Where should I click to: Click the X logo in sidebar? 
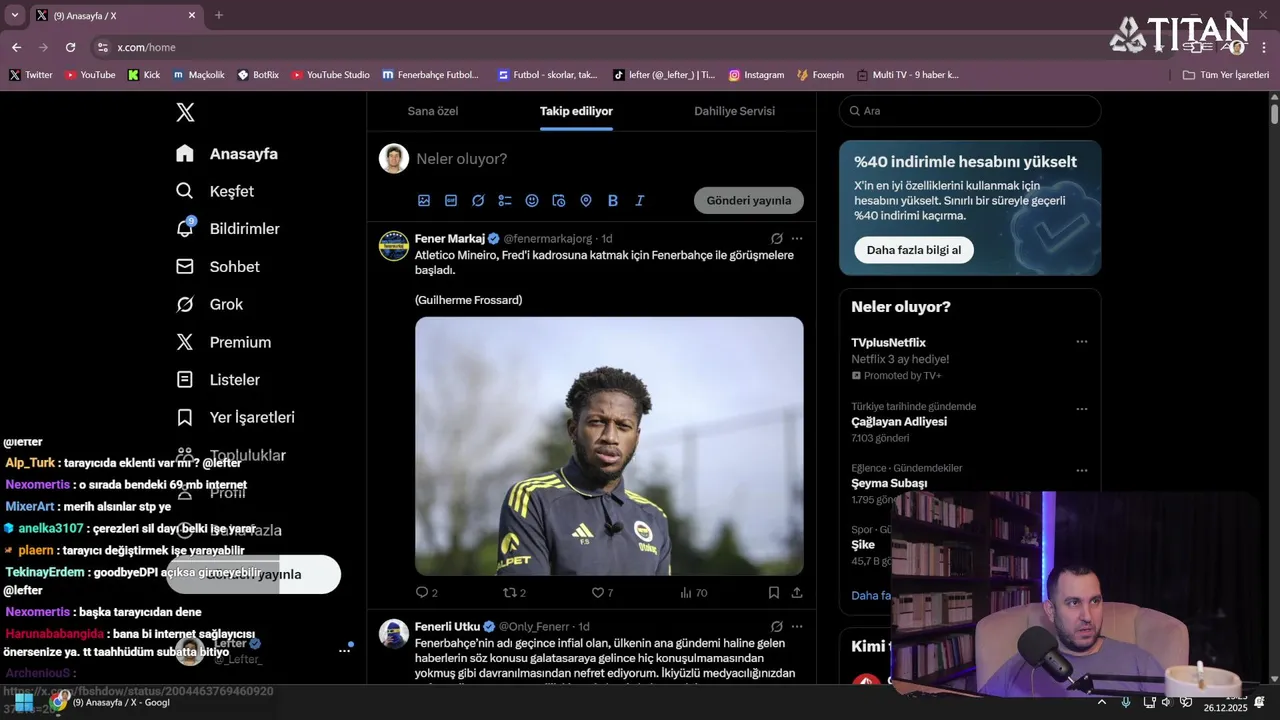(x=185, y=112)
